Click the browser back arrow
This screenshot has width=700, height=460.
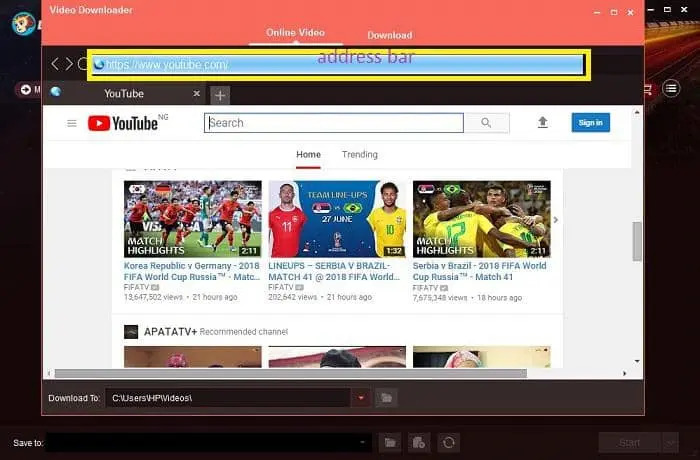tap(56, 64)
